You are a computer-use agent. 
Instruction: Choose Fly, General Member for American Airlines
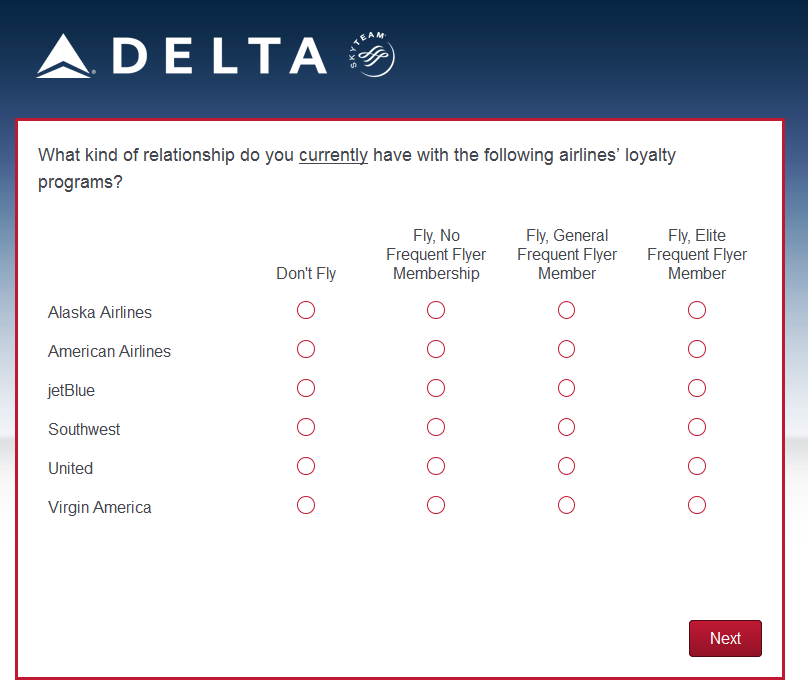[x=566, y=349]
